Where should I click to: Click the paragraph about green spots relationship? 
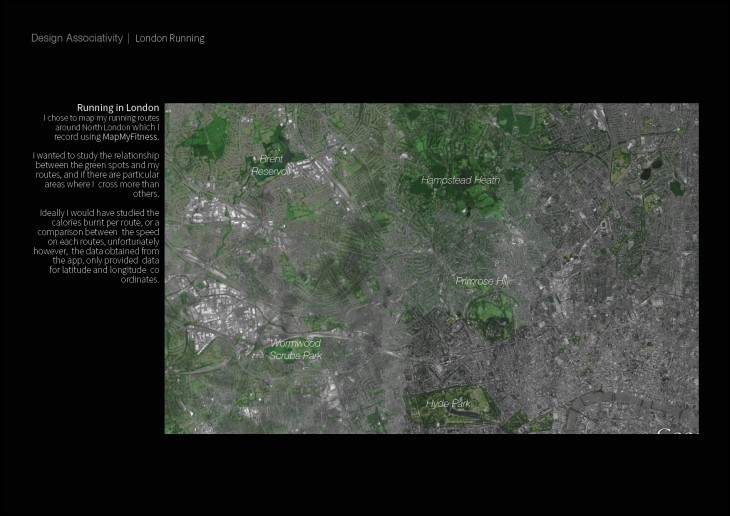click(x=97, y=175)
